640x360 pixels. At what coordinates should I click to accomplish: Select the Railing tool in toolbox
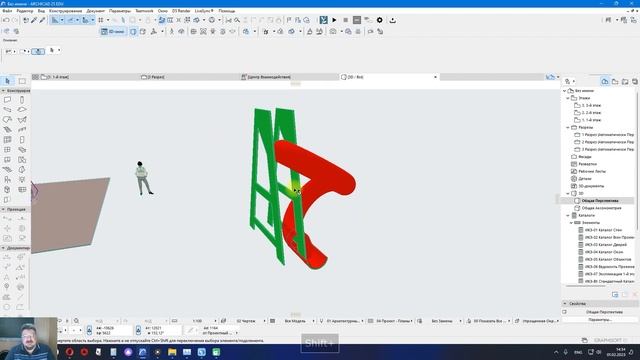(x=22, y=129)
